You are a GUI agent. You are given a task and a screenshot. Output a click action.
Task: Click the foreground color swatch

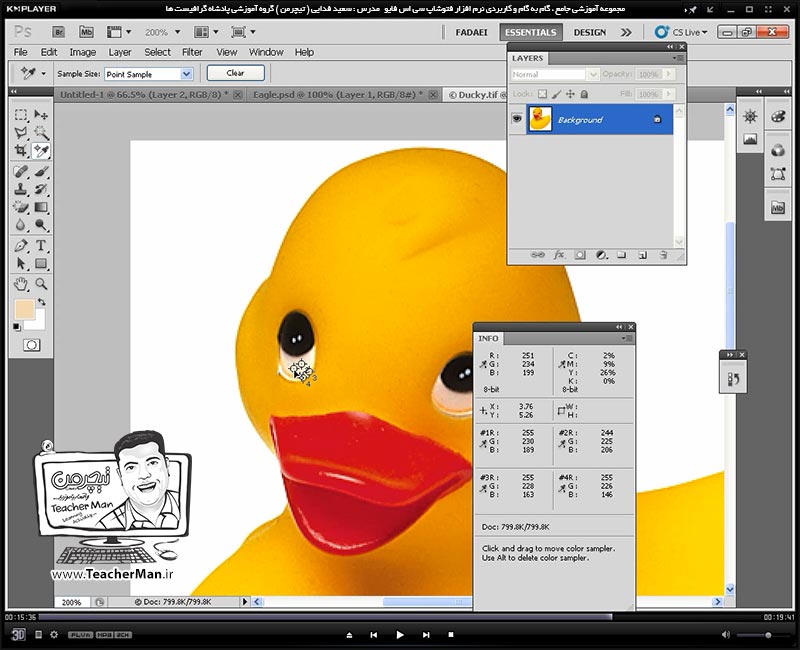pyautogui.click(x=23, y=310)
